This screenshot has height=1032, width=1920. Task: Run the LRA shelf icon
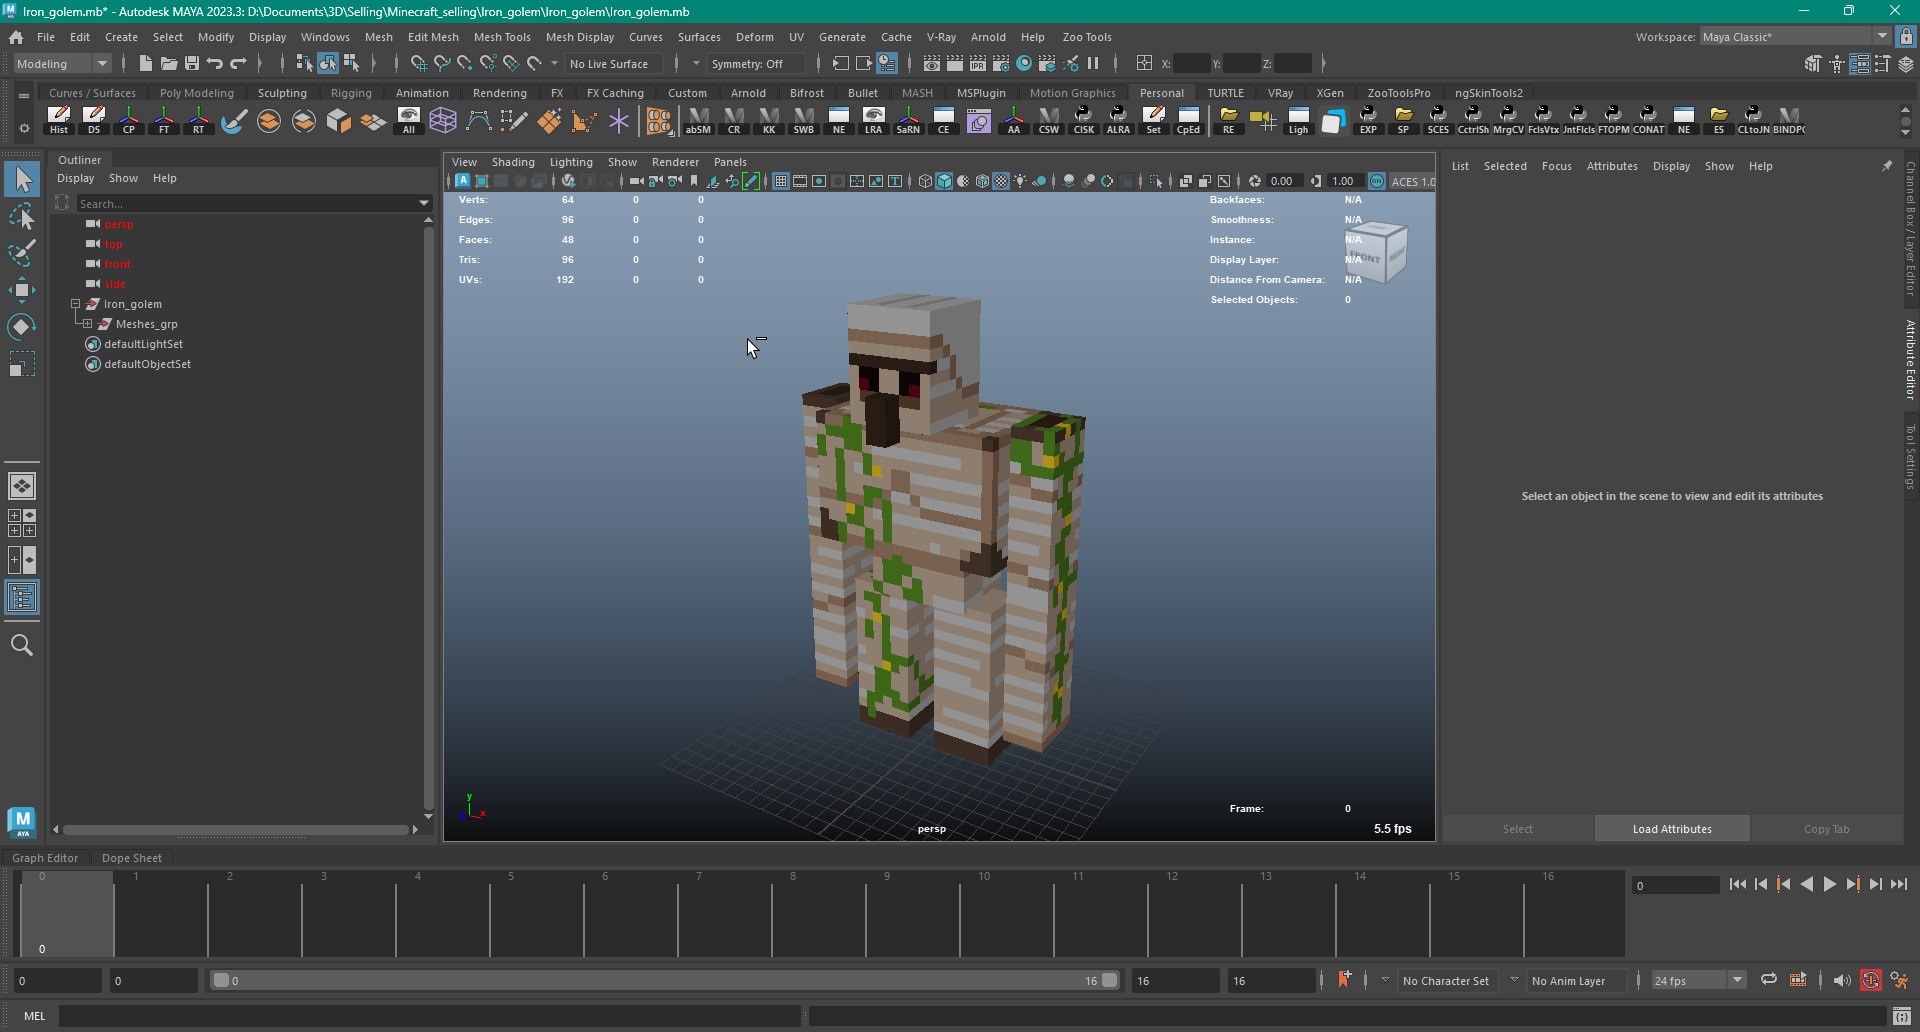pyautogui.click(x=874, y=120)
